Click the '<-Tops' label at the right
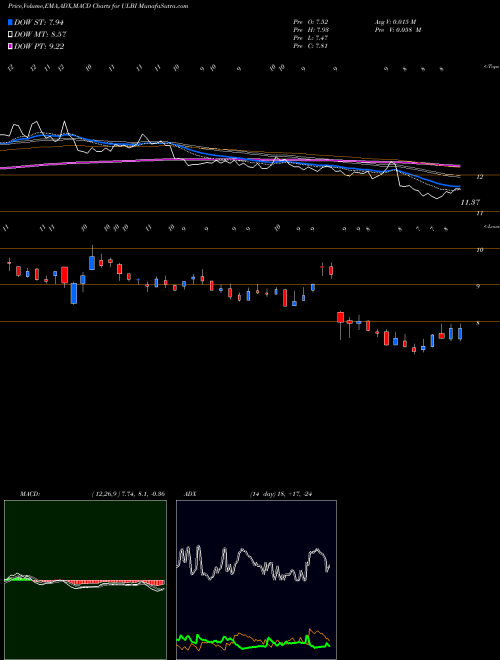 click(x=491, y=67)
